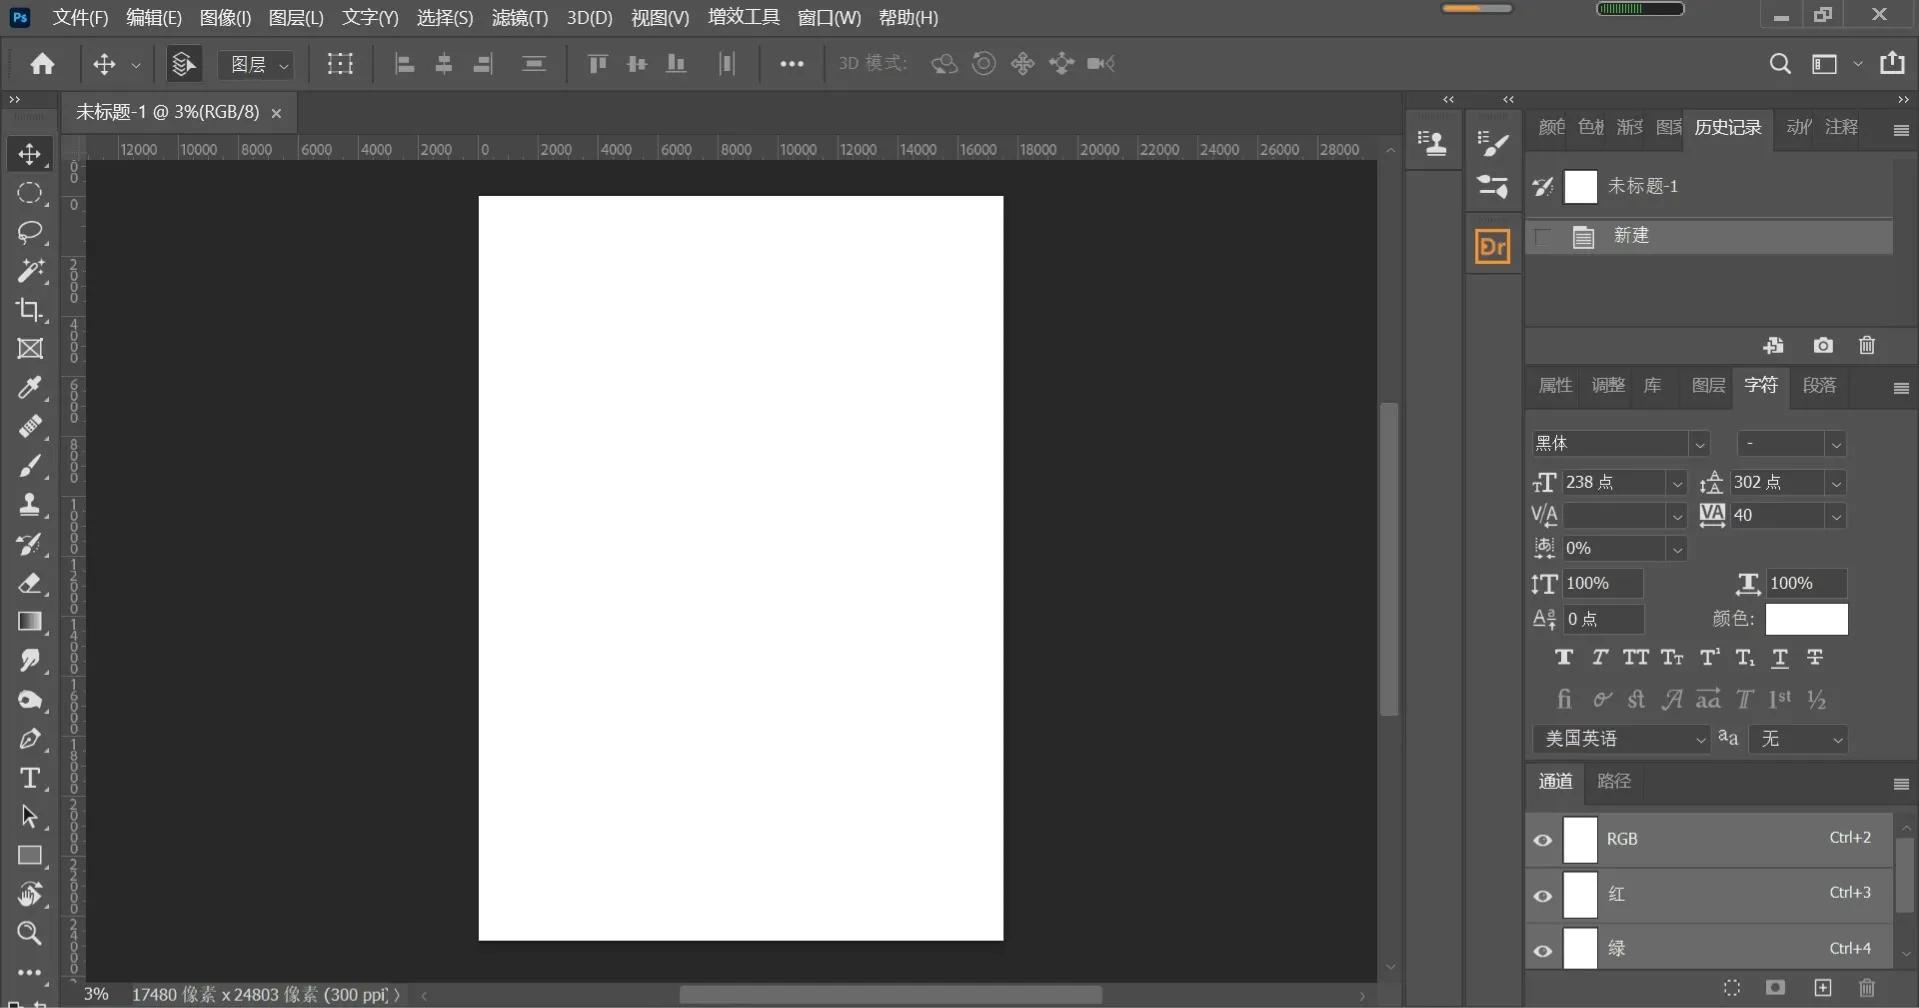Select the Pen tool

29,739
